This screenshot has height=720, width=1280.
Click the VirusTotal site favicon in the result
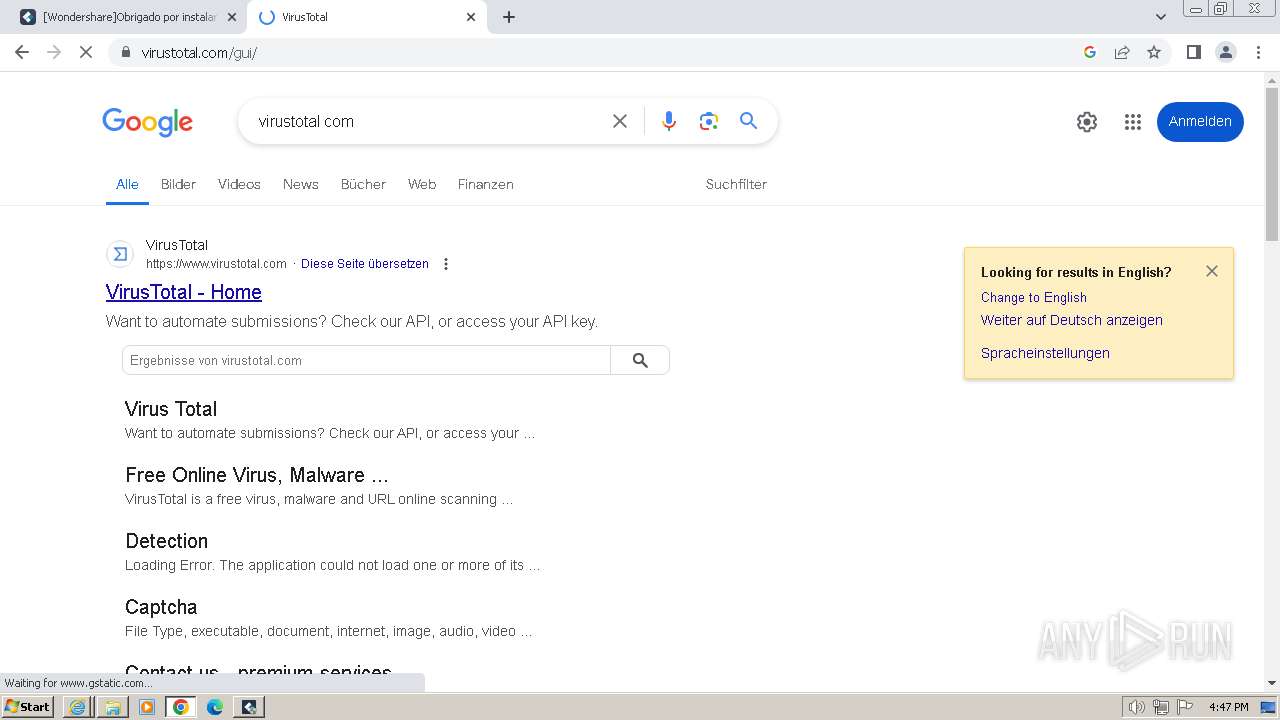(120, 254)
